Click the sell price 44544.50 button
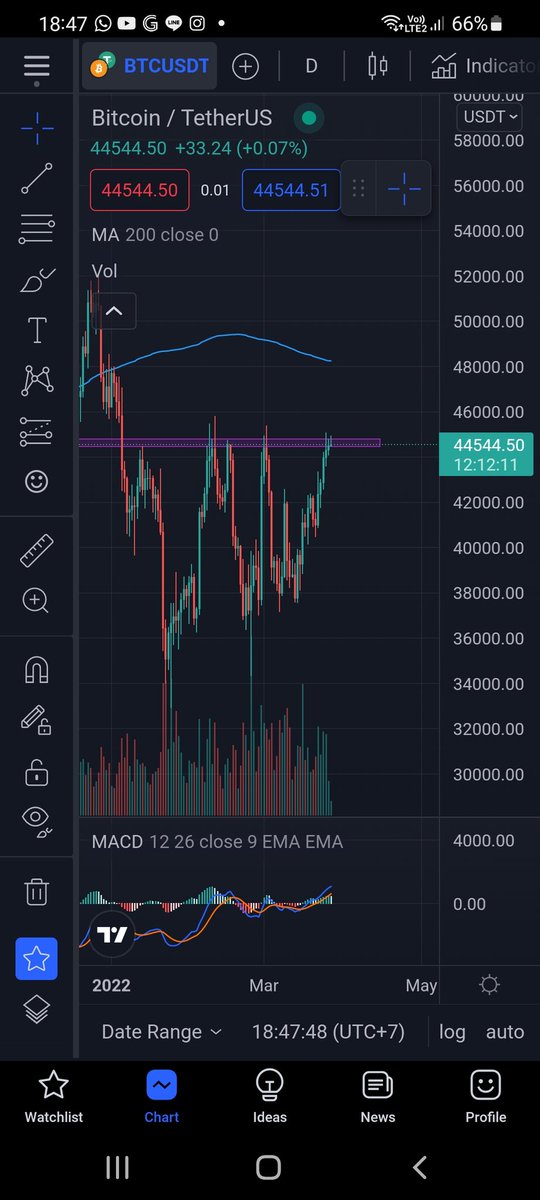This screenshot has width=540, height=1200. 140,190
